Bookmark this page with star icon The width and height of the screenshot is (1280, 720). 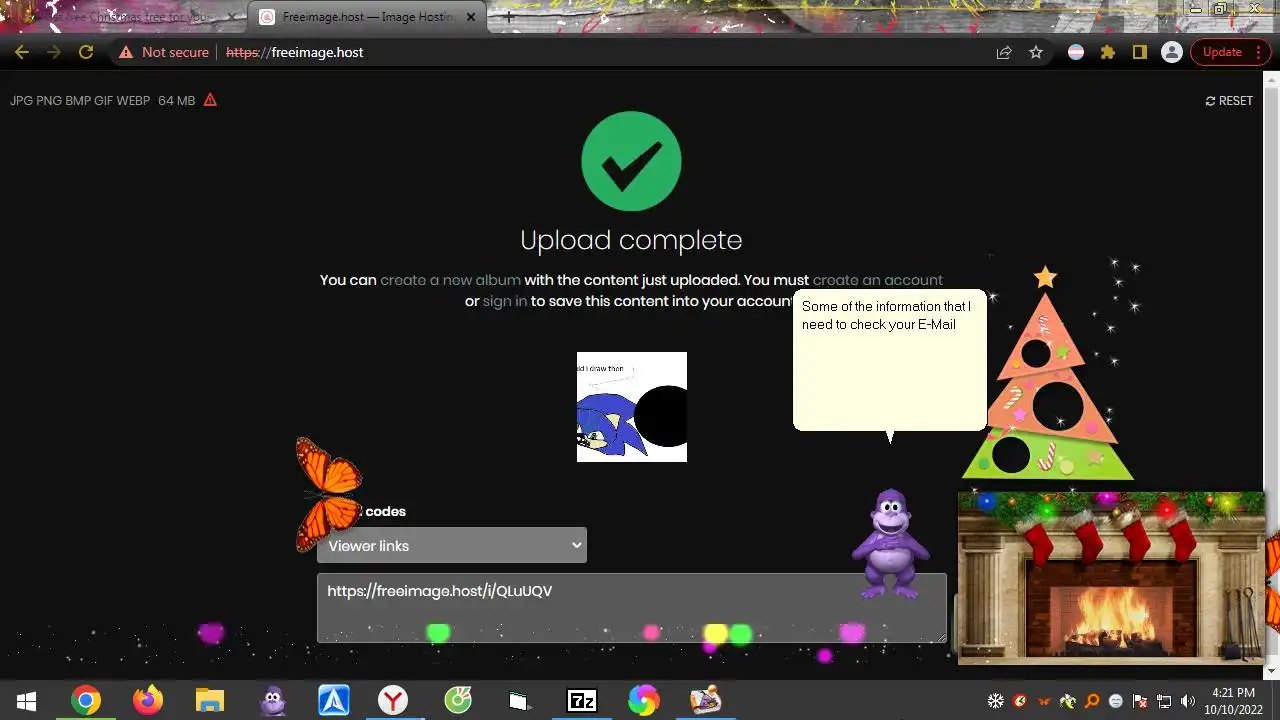click(1036, 52)
